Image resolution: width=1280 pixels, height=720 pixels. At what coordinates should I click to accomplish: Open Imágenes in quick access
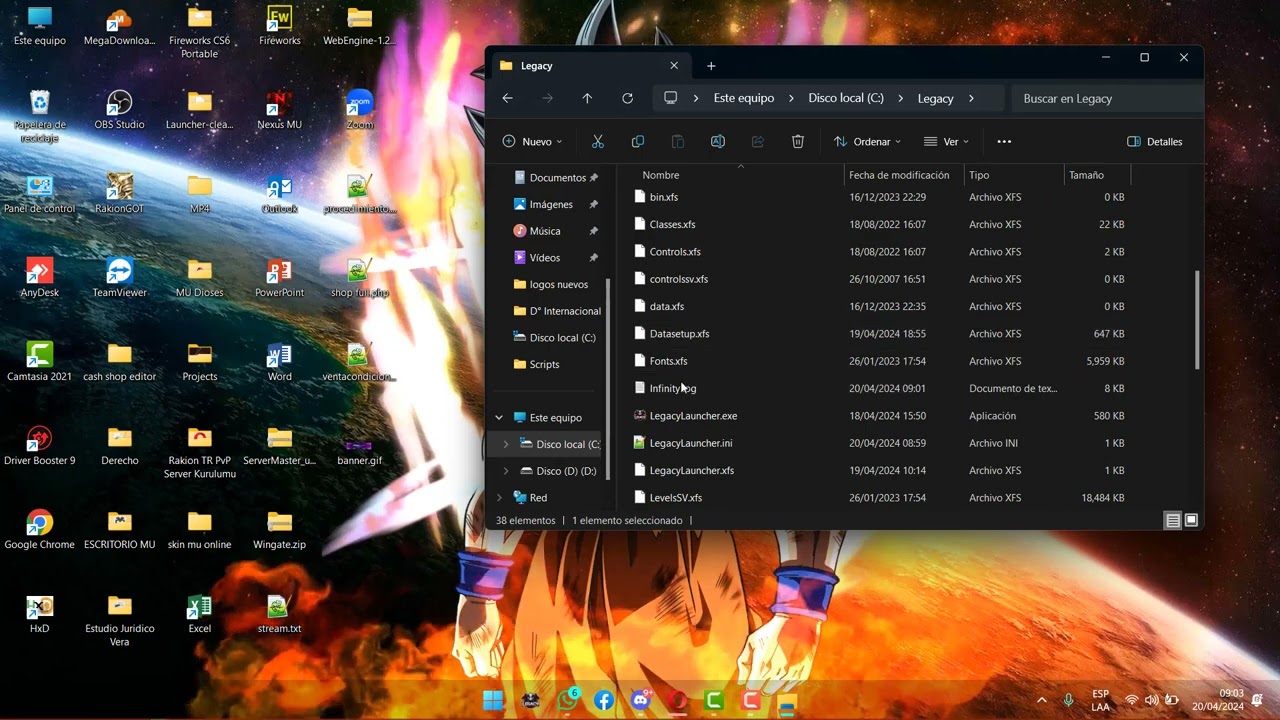pyautogui.click(x=556, y=204)
